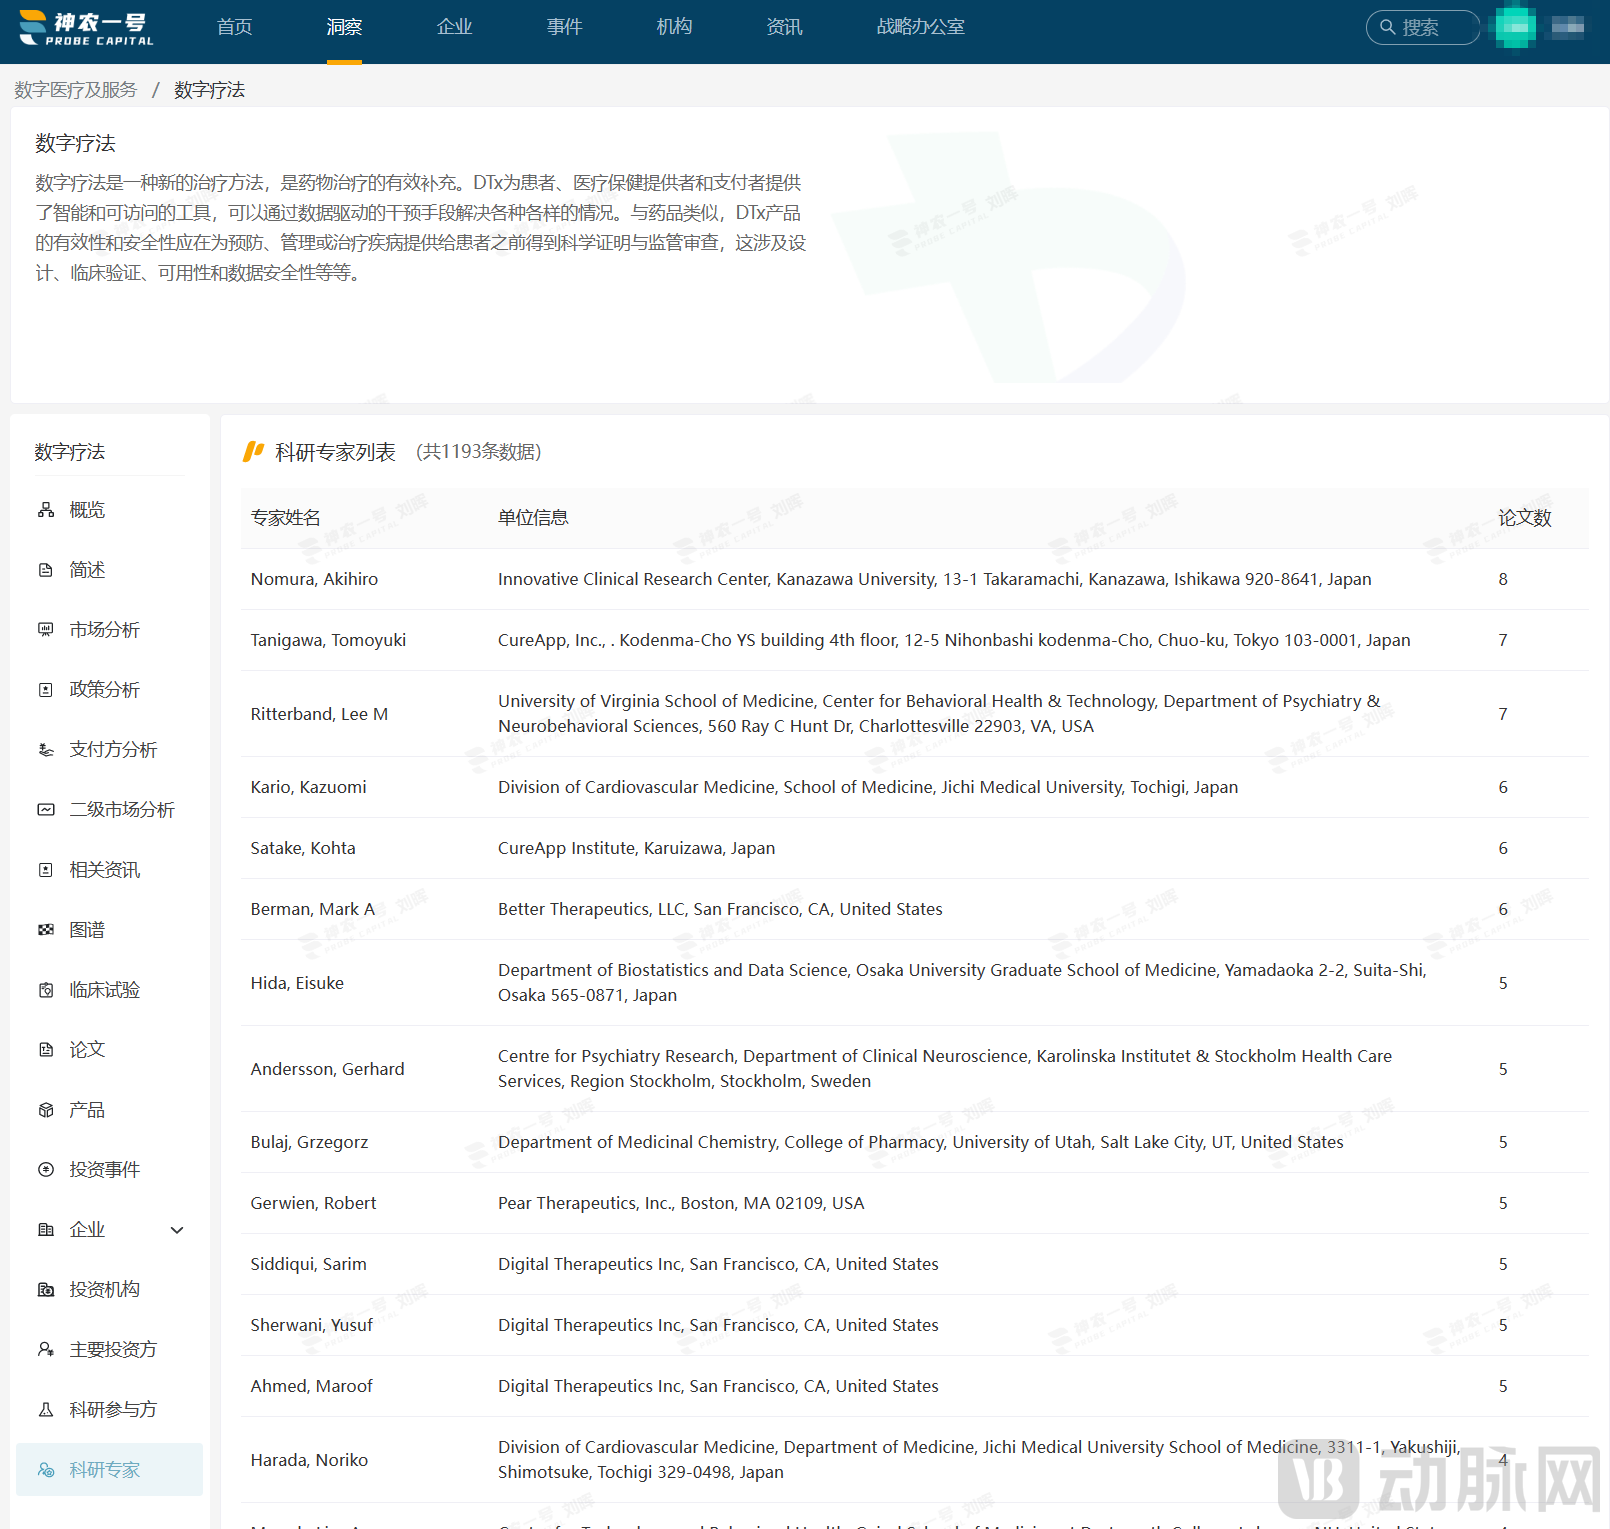The width and height of the screenshot is (1610, 1529).
Task: Go to the 机构 navigation tab
Action: (x=674, y=27)
